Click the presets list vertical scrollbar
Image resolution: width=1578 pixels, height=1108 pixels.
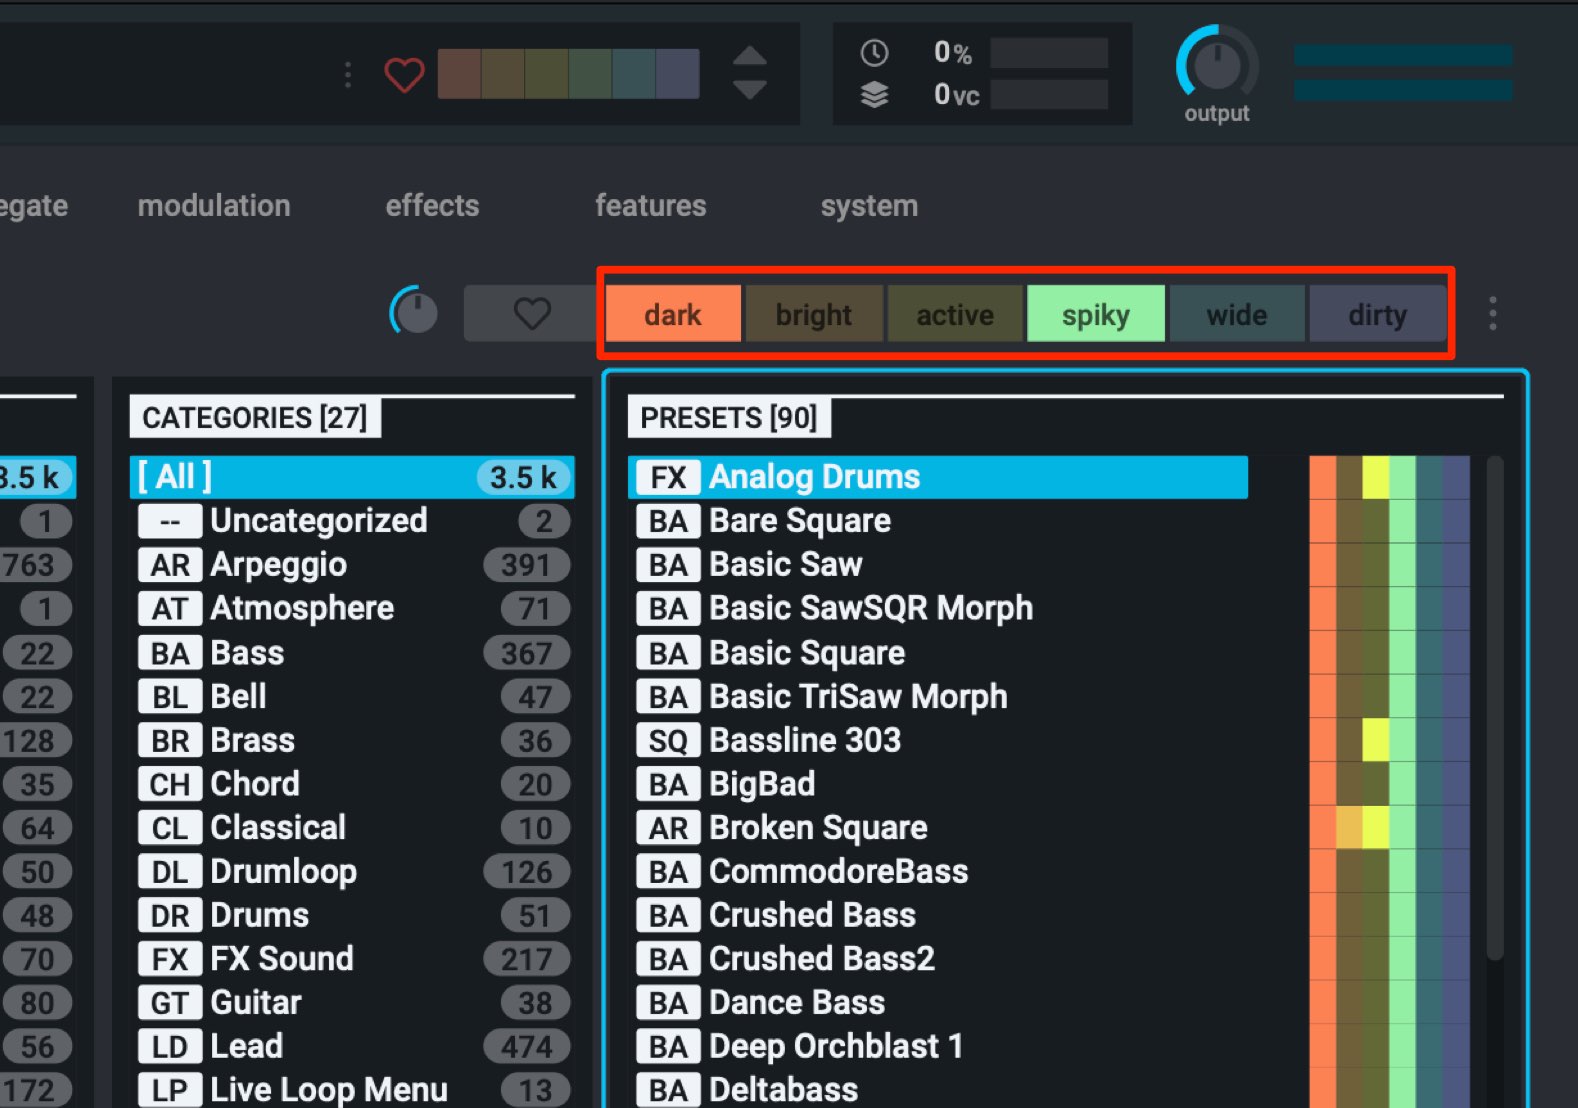pos(1495,708)
